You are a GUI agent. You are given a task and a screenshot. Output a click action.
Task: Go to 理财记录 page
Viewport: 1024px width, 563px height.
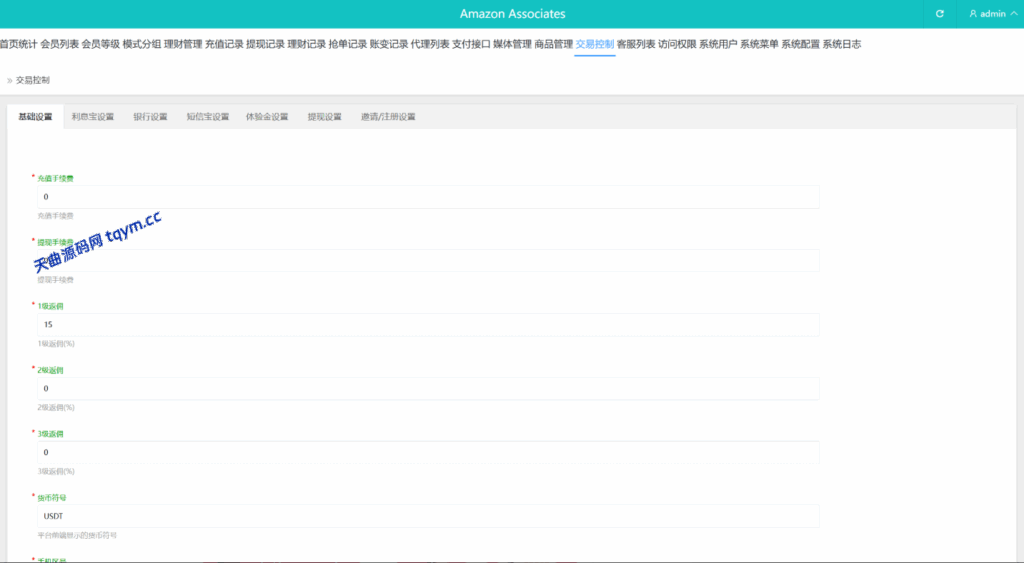(x=306, y=44)
